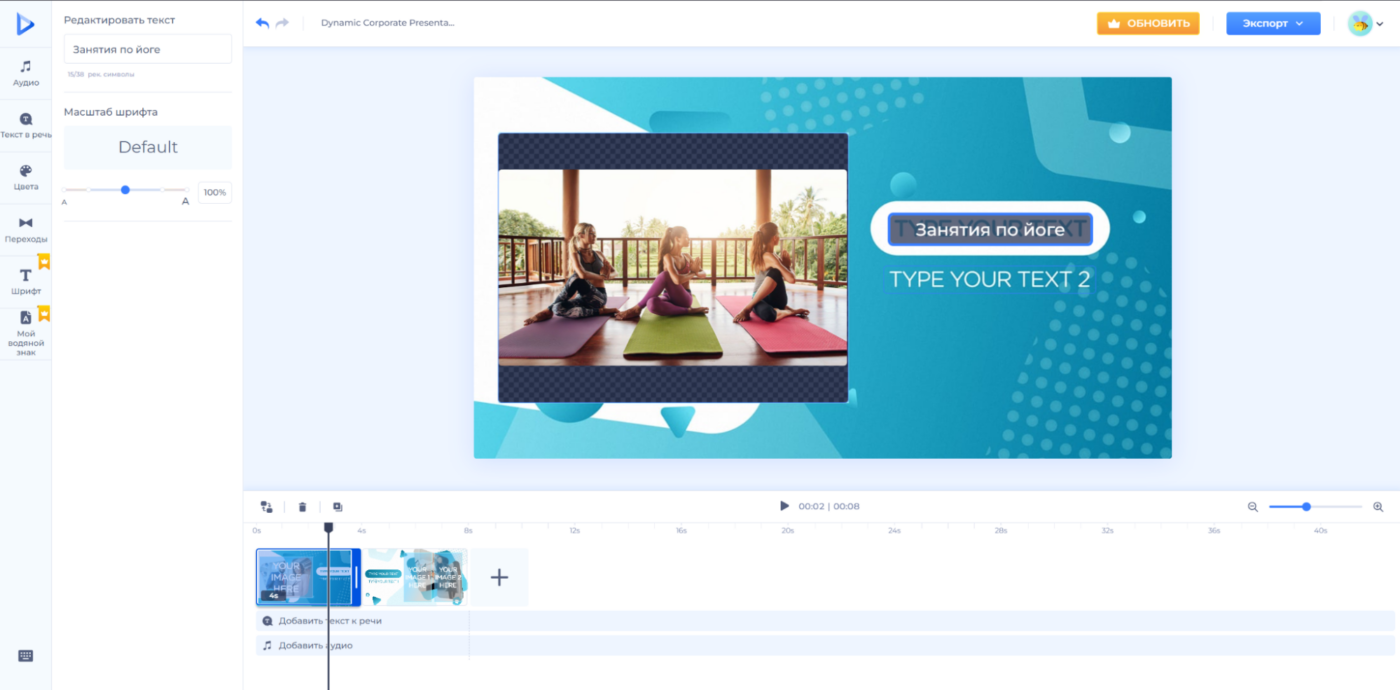Click the text field containing Занятия по йоге
Viewport: 1400px width, 690px height.
(148, 49)
